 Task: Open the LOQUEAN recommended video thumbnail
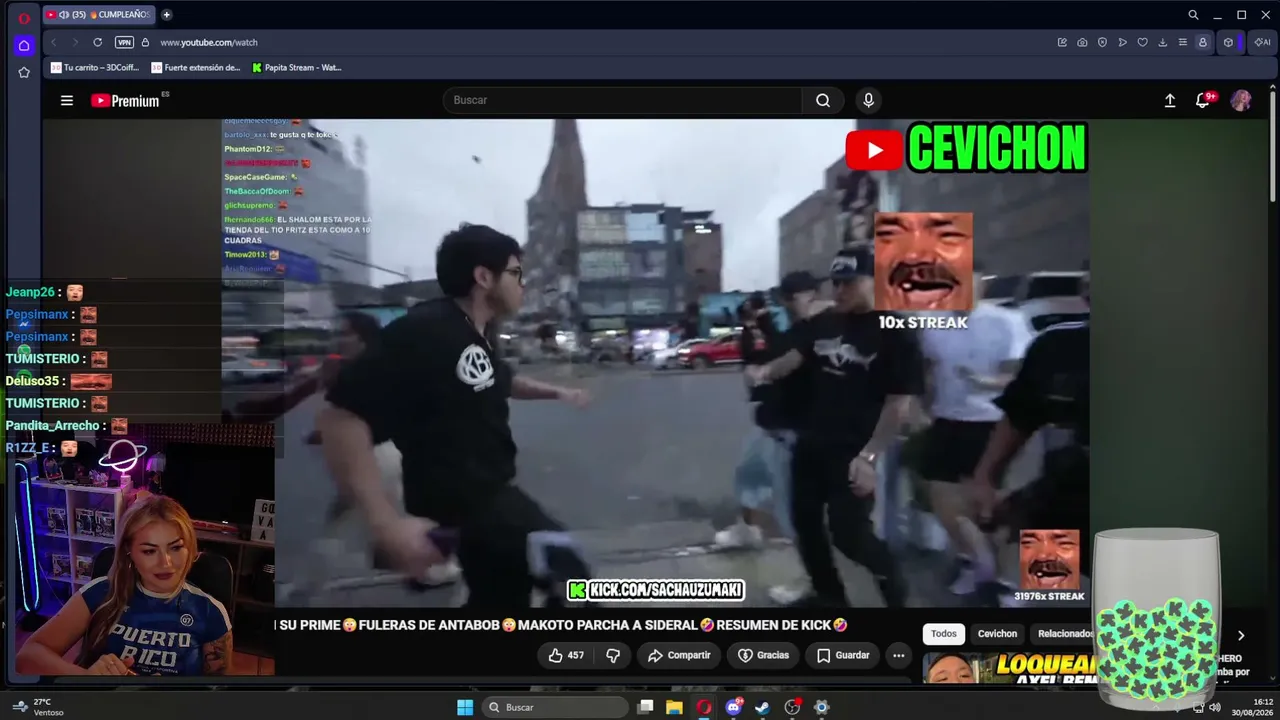pos(1010,668)
